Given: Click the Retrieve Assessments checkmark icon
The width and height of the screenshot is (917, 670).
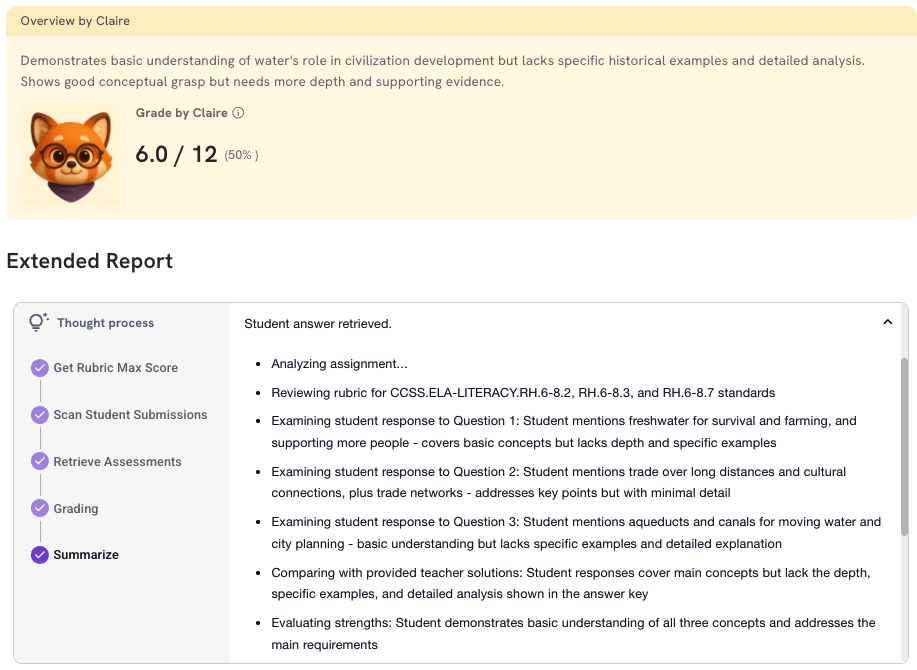Looking at the screenshot, I should coord(40,461).
